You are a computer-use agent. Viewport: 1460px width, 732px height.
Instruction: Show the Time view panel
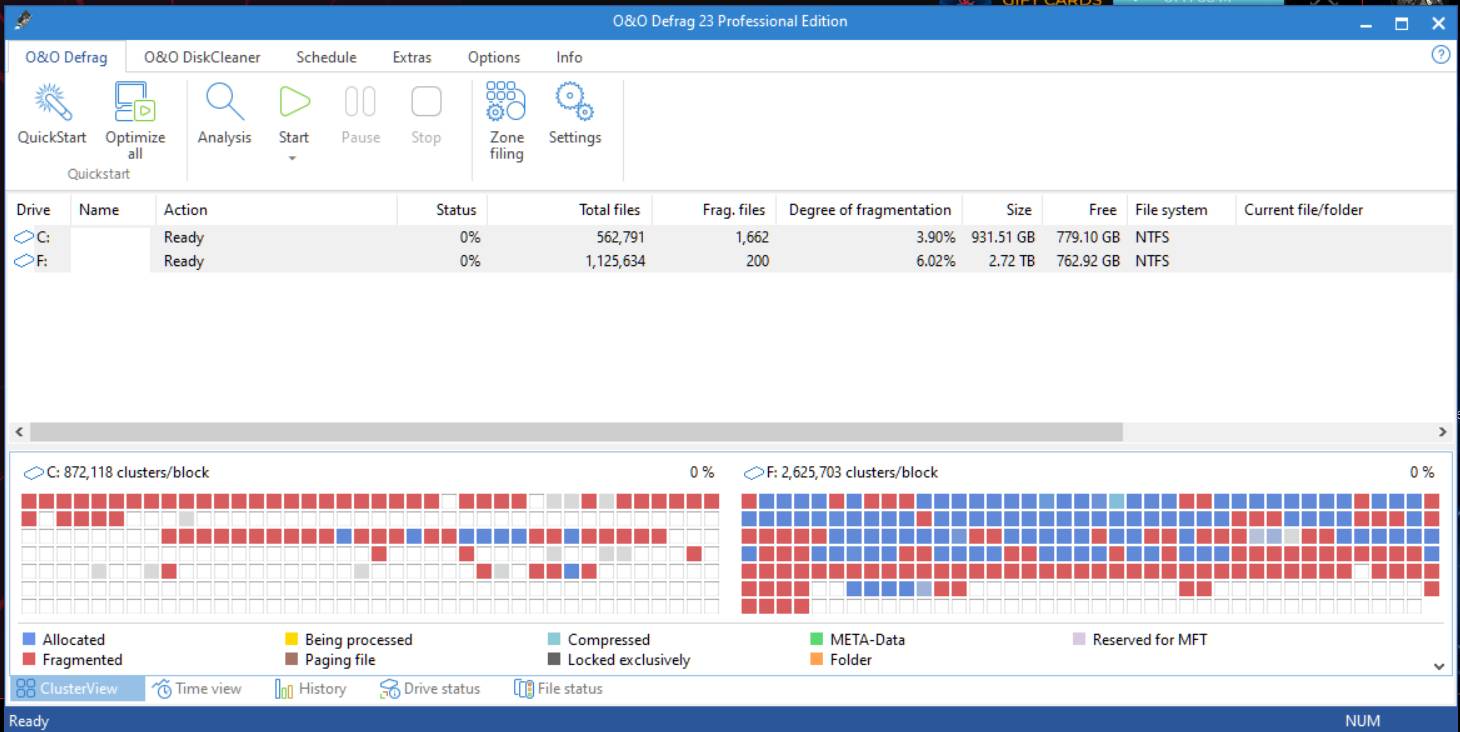tap(197, 689)
